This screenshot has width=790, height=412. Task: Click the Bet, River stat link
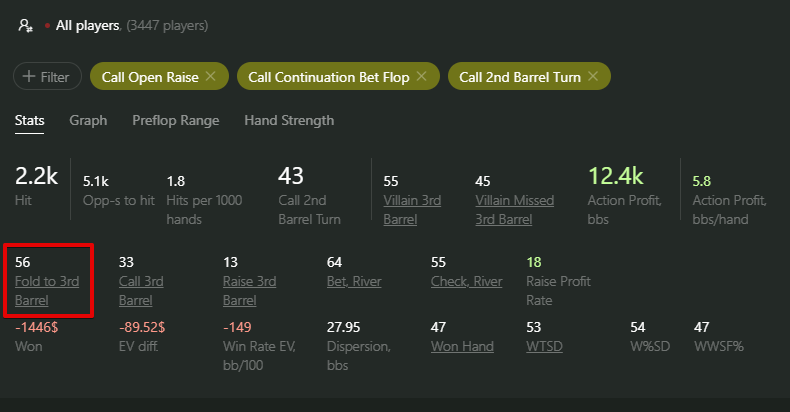(x=354, y=282)
